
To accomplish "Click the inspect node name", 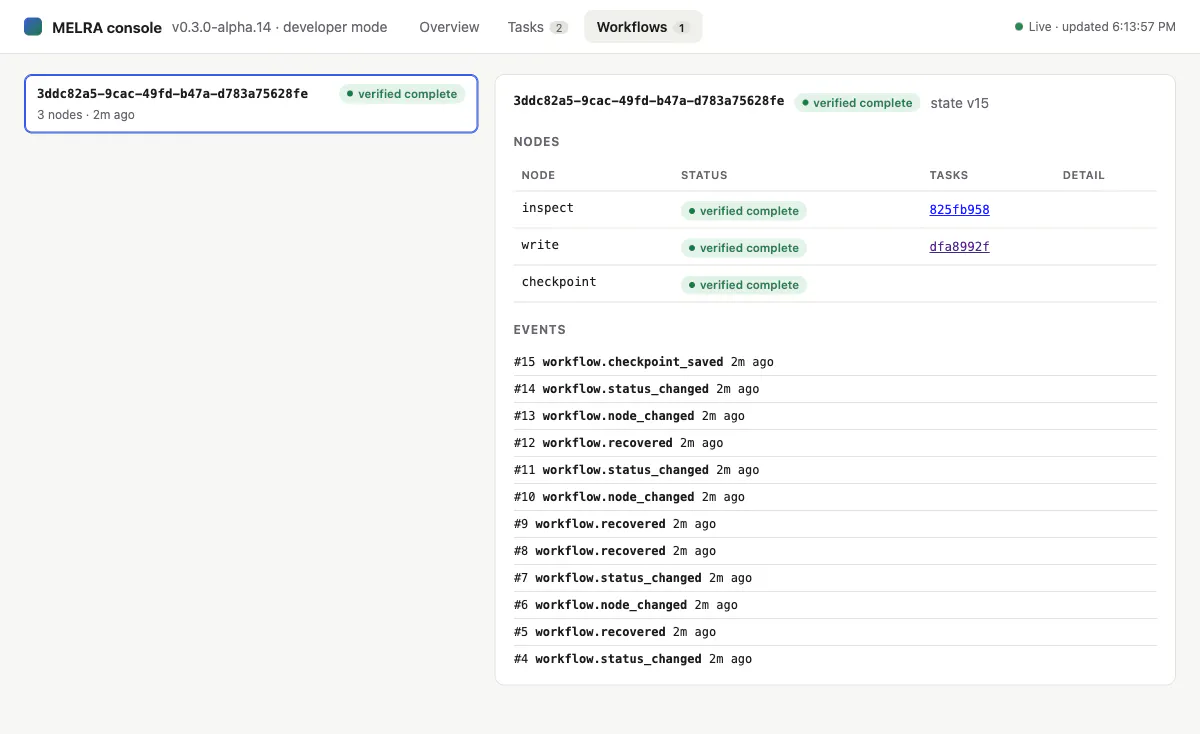I will click(548, 208).
